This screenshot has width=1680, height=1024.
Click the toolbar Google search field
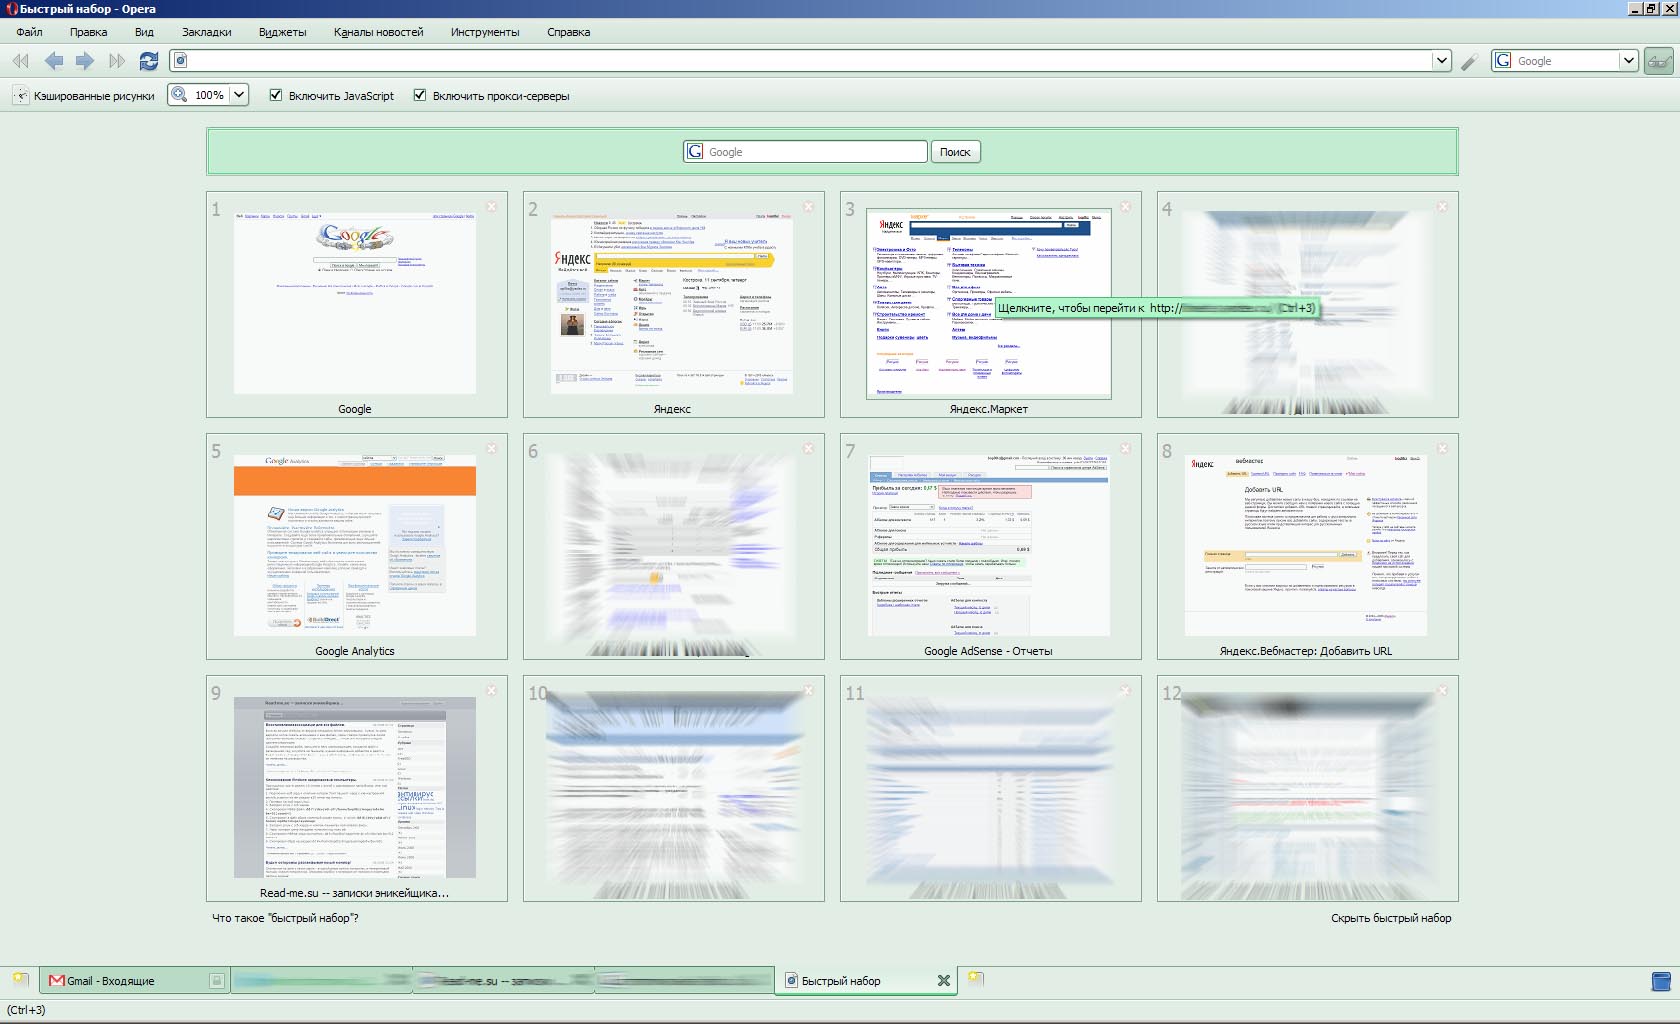click(1565, 60)
